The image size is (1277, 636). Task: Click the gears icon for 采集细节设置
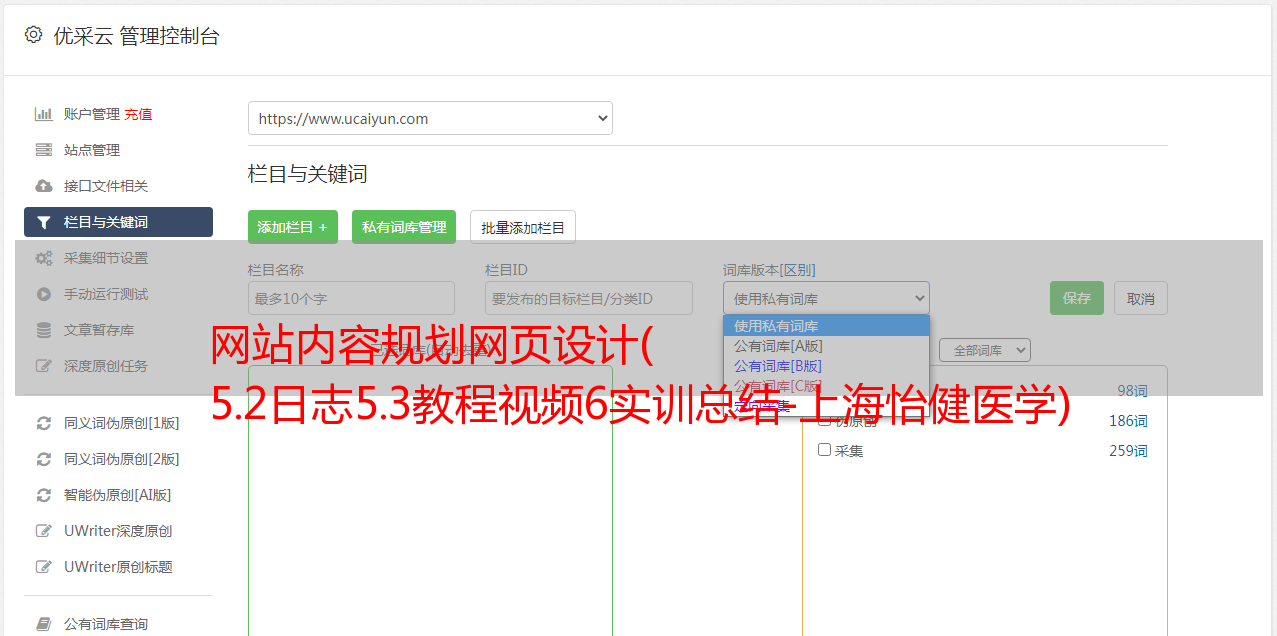pyautogui.click(x=44, y=258)
